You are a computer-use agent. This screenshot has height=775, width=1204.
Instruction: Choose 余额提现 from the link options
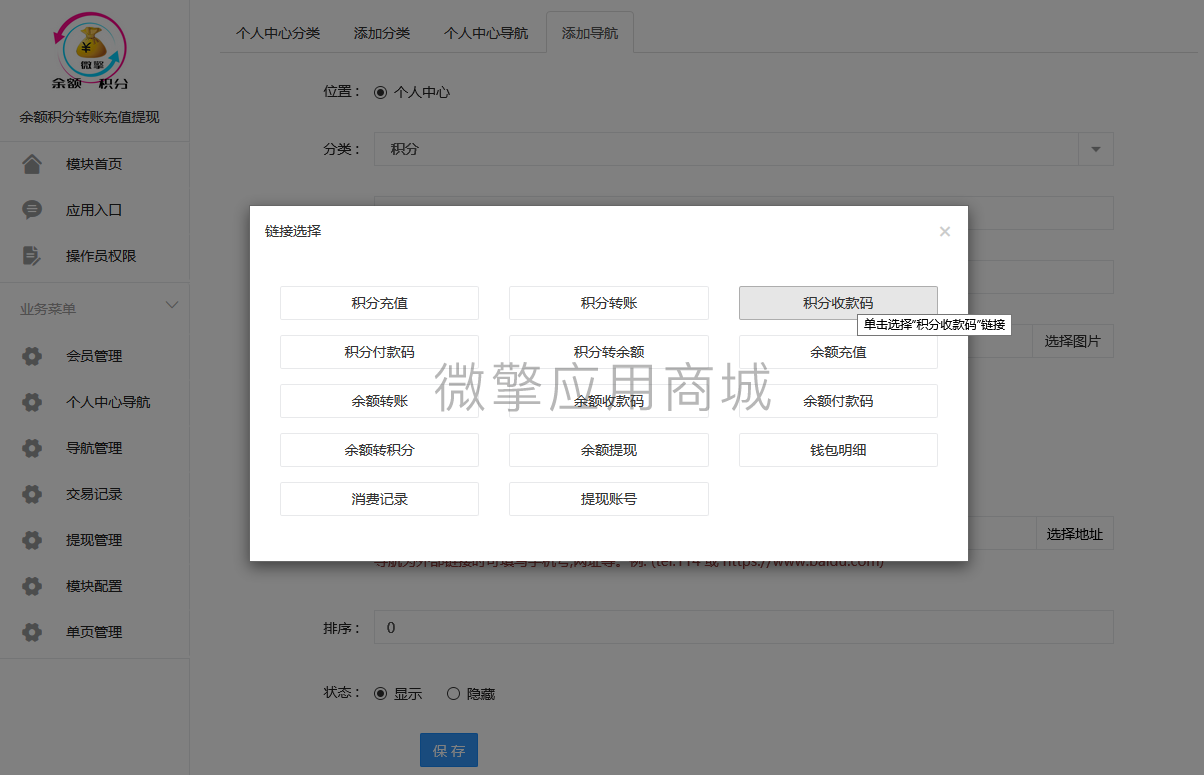(608, 449)
